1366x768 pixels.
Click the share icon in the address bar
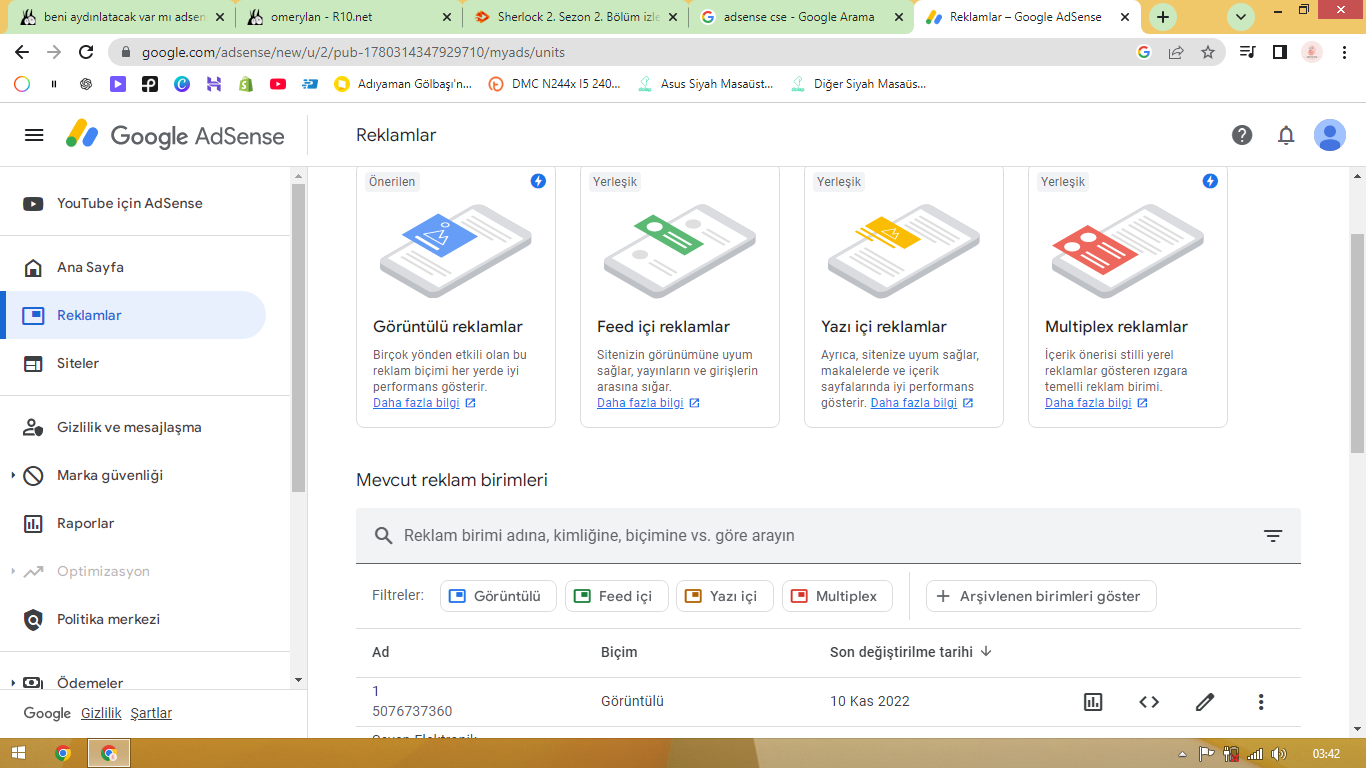tap(1176, 52)
